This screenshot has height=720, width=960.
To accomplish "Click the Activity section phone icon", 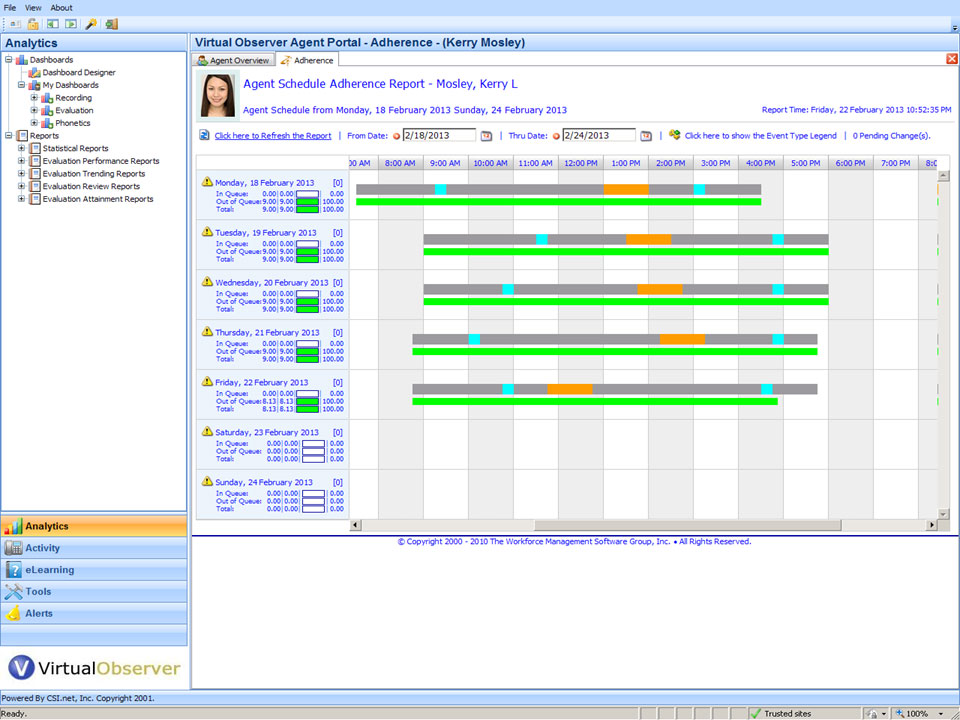I will (13, 548).
